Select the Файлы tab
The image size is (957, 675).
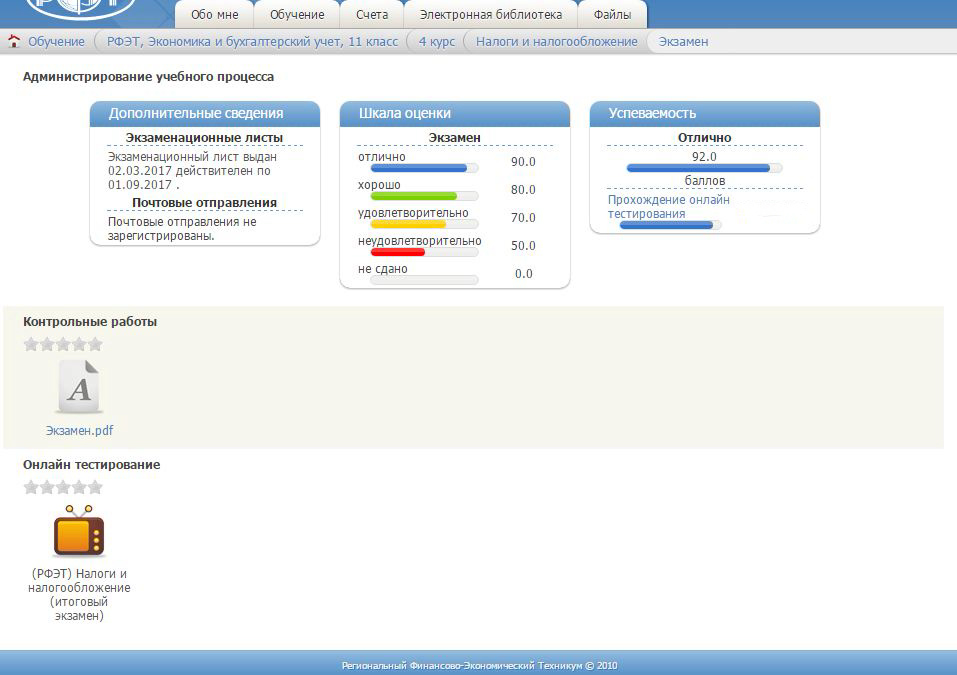612,15
